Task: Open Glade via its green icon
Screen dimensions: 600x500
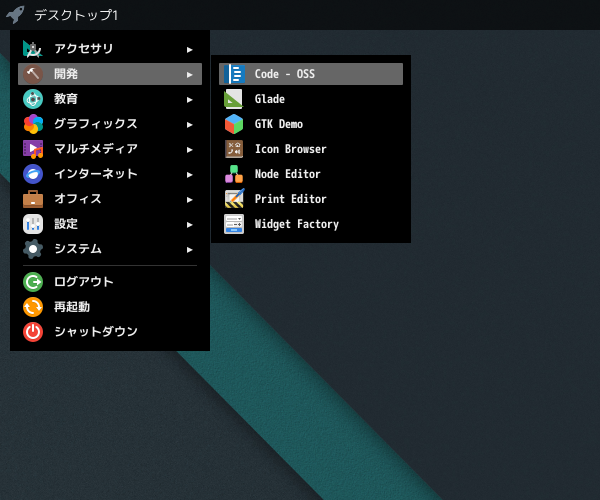Action: coord(233,99)
